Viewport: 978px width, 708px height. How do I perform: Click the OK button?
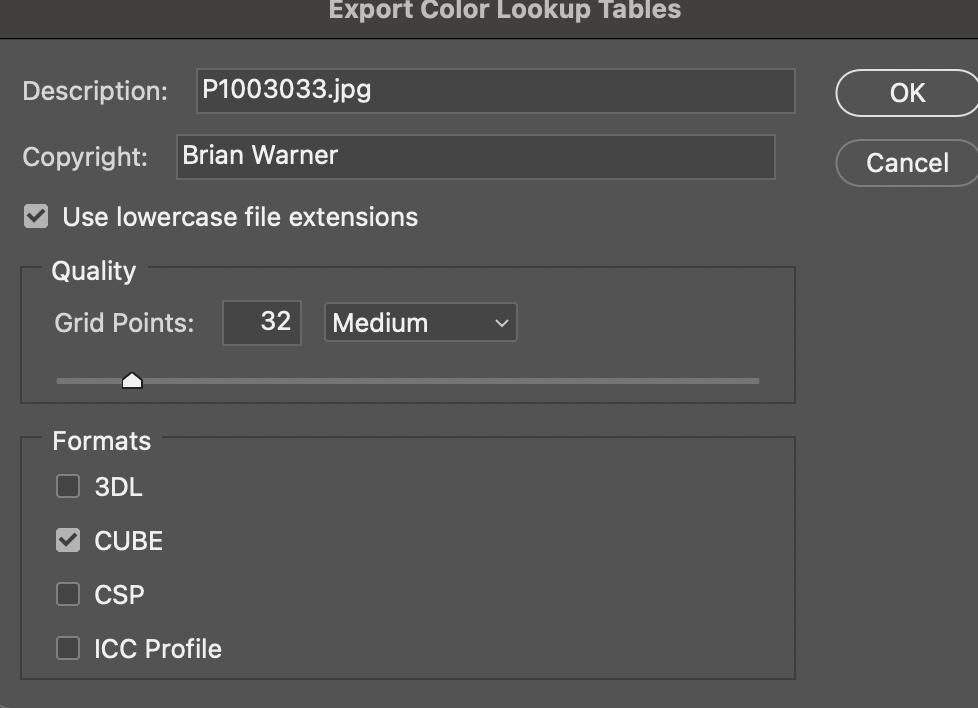906,93
